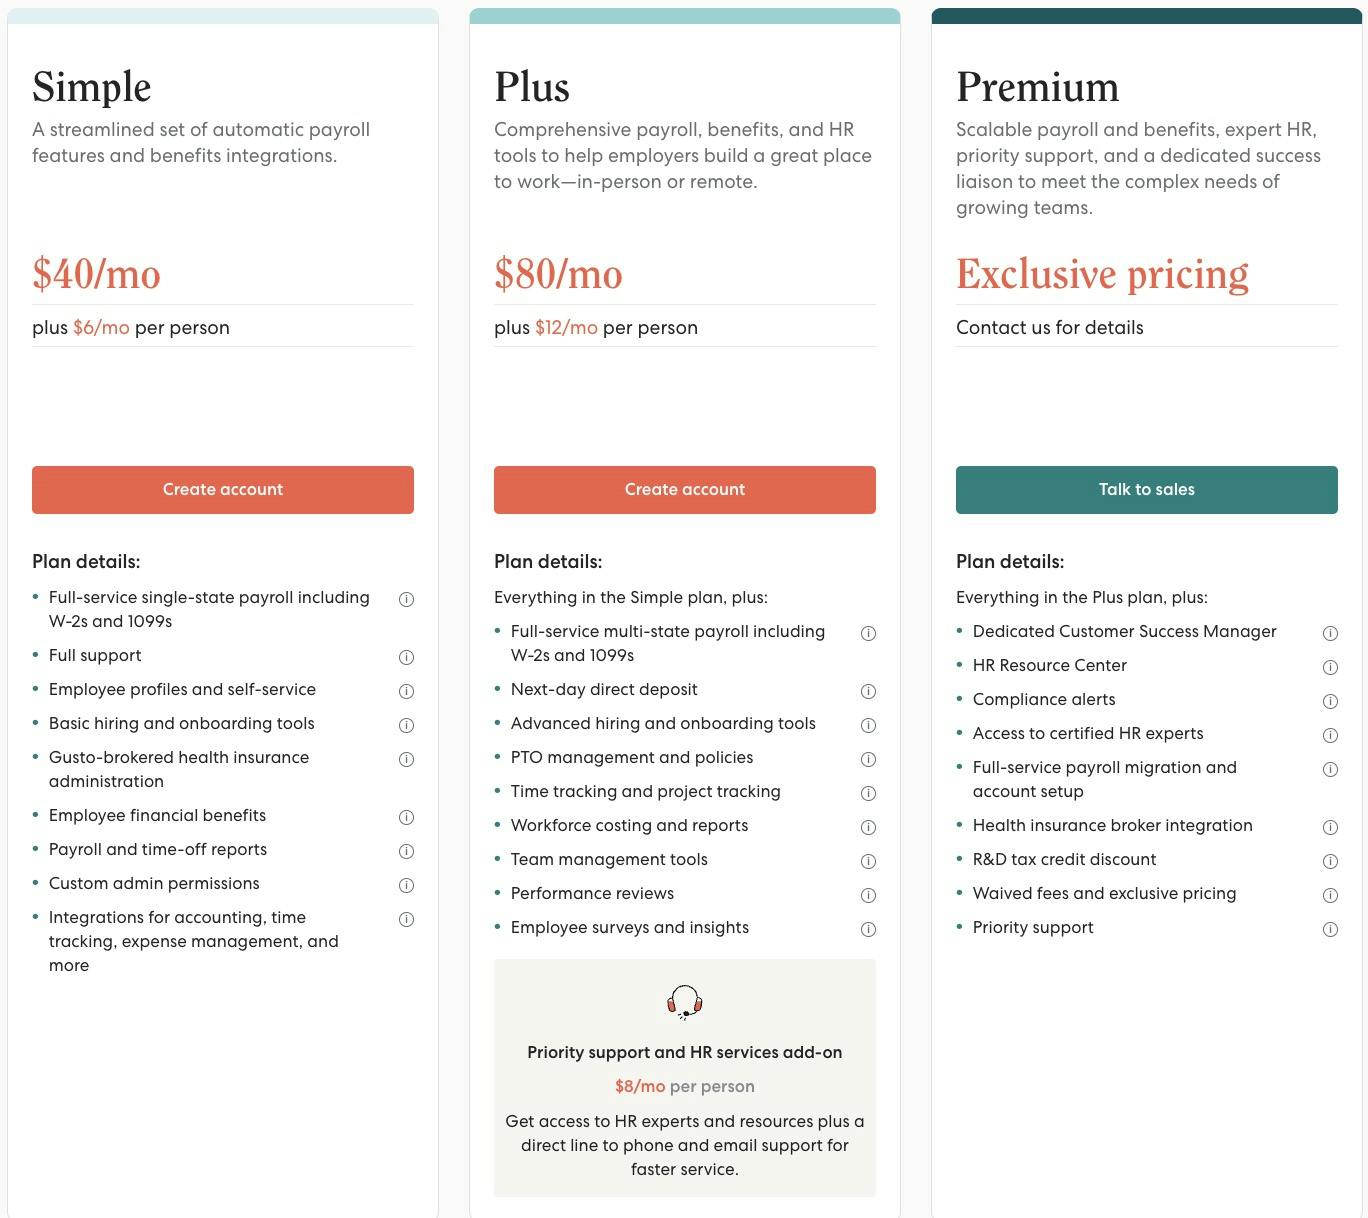This screenshot has width=1368, height=1218.
Task: Open info for Performance reviews
Action: pyautogui.click(x=868, y=895)
